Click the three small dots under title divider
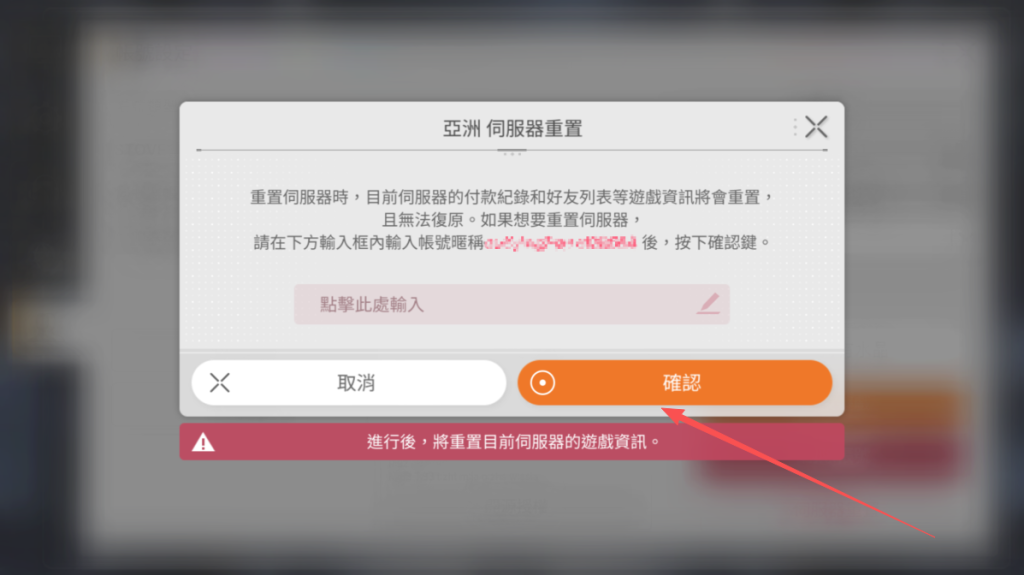 click(512, 154)
